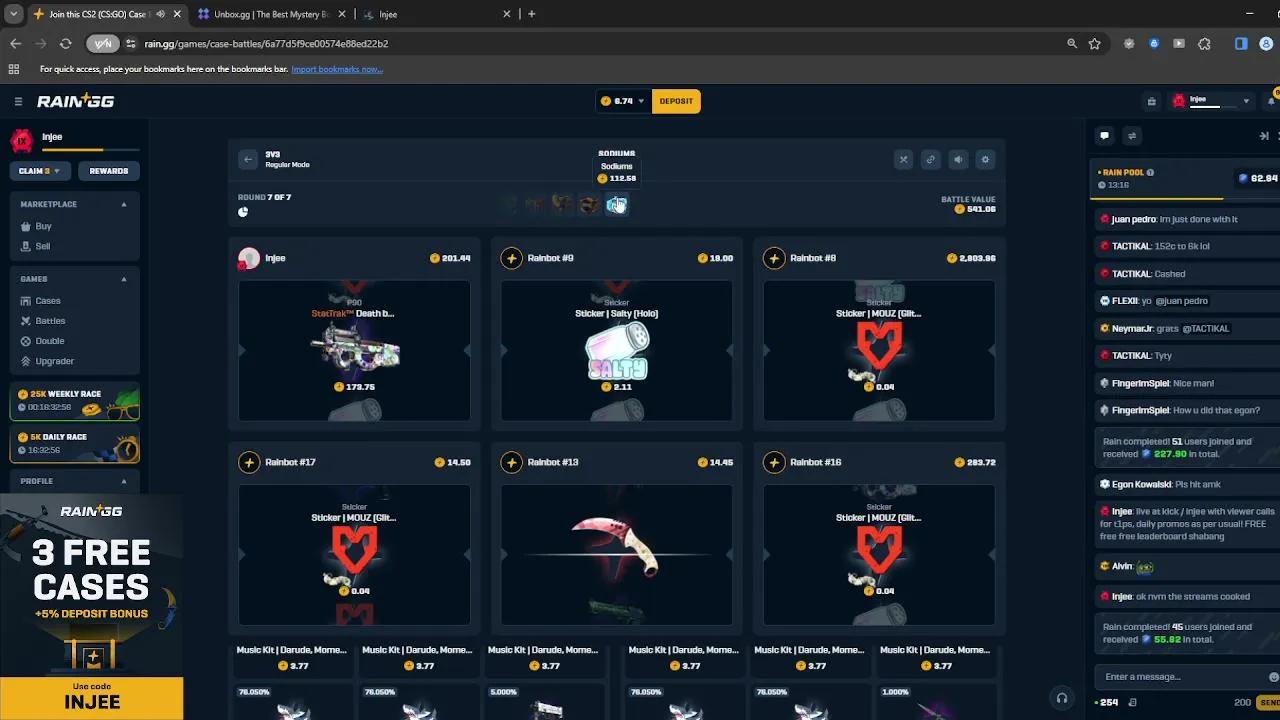Click Rainbot #9's Sticker Salty Holo card
The height and width of the screenshot is (720, 1280).
[616, 351]
